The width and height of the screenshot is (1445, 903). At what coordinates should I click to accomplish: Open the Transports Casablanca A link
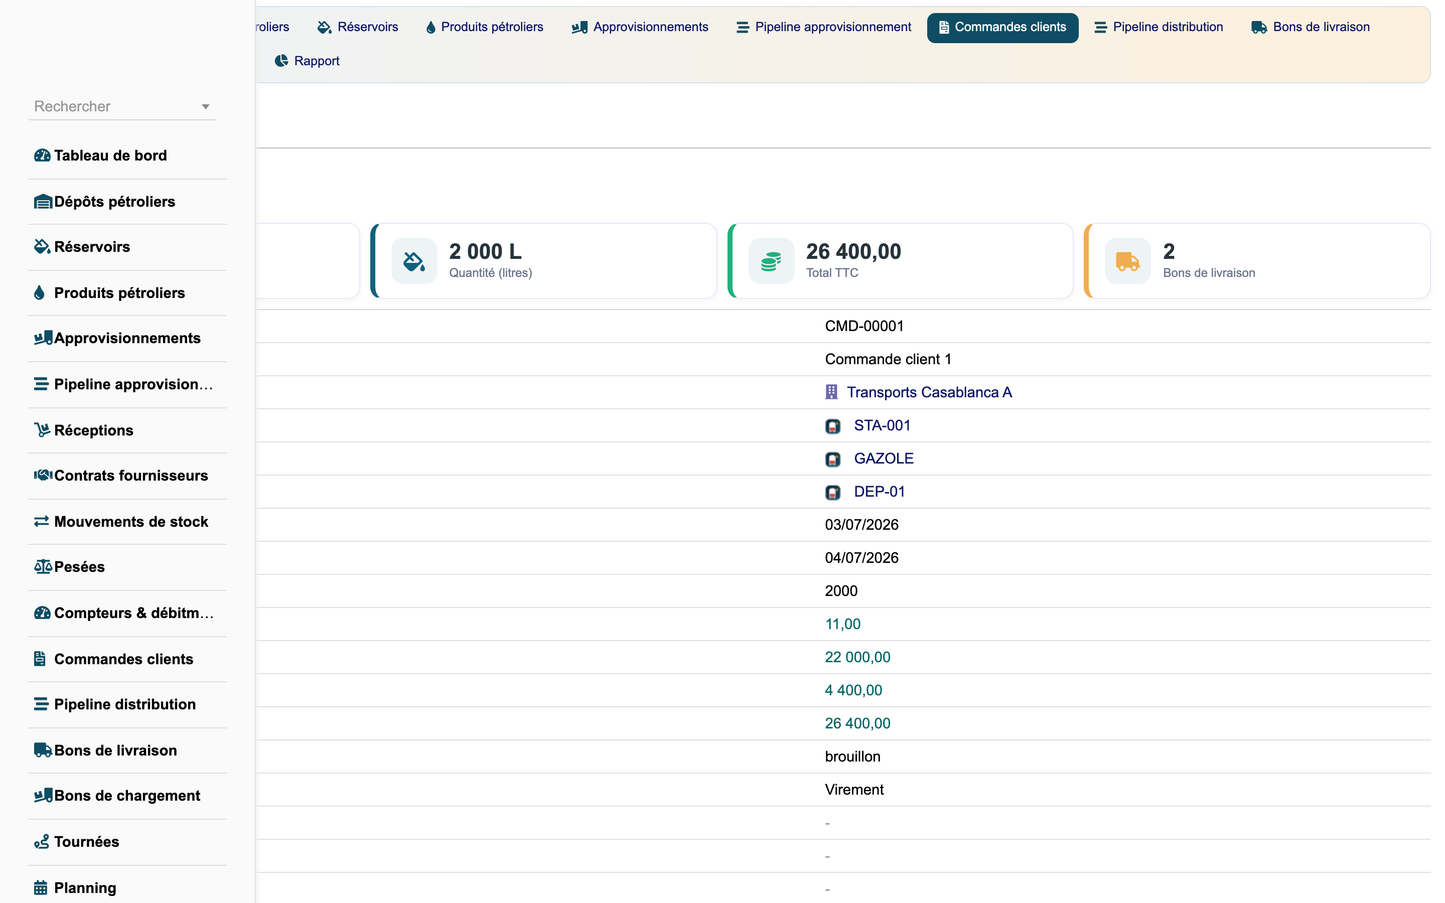(x=929, y=392)
